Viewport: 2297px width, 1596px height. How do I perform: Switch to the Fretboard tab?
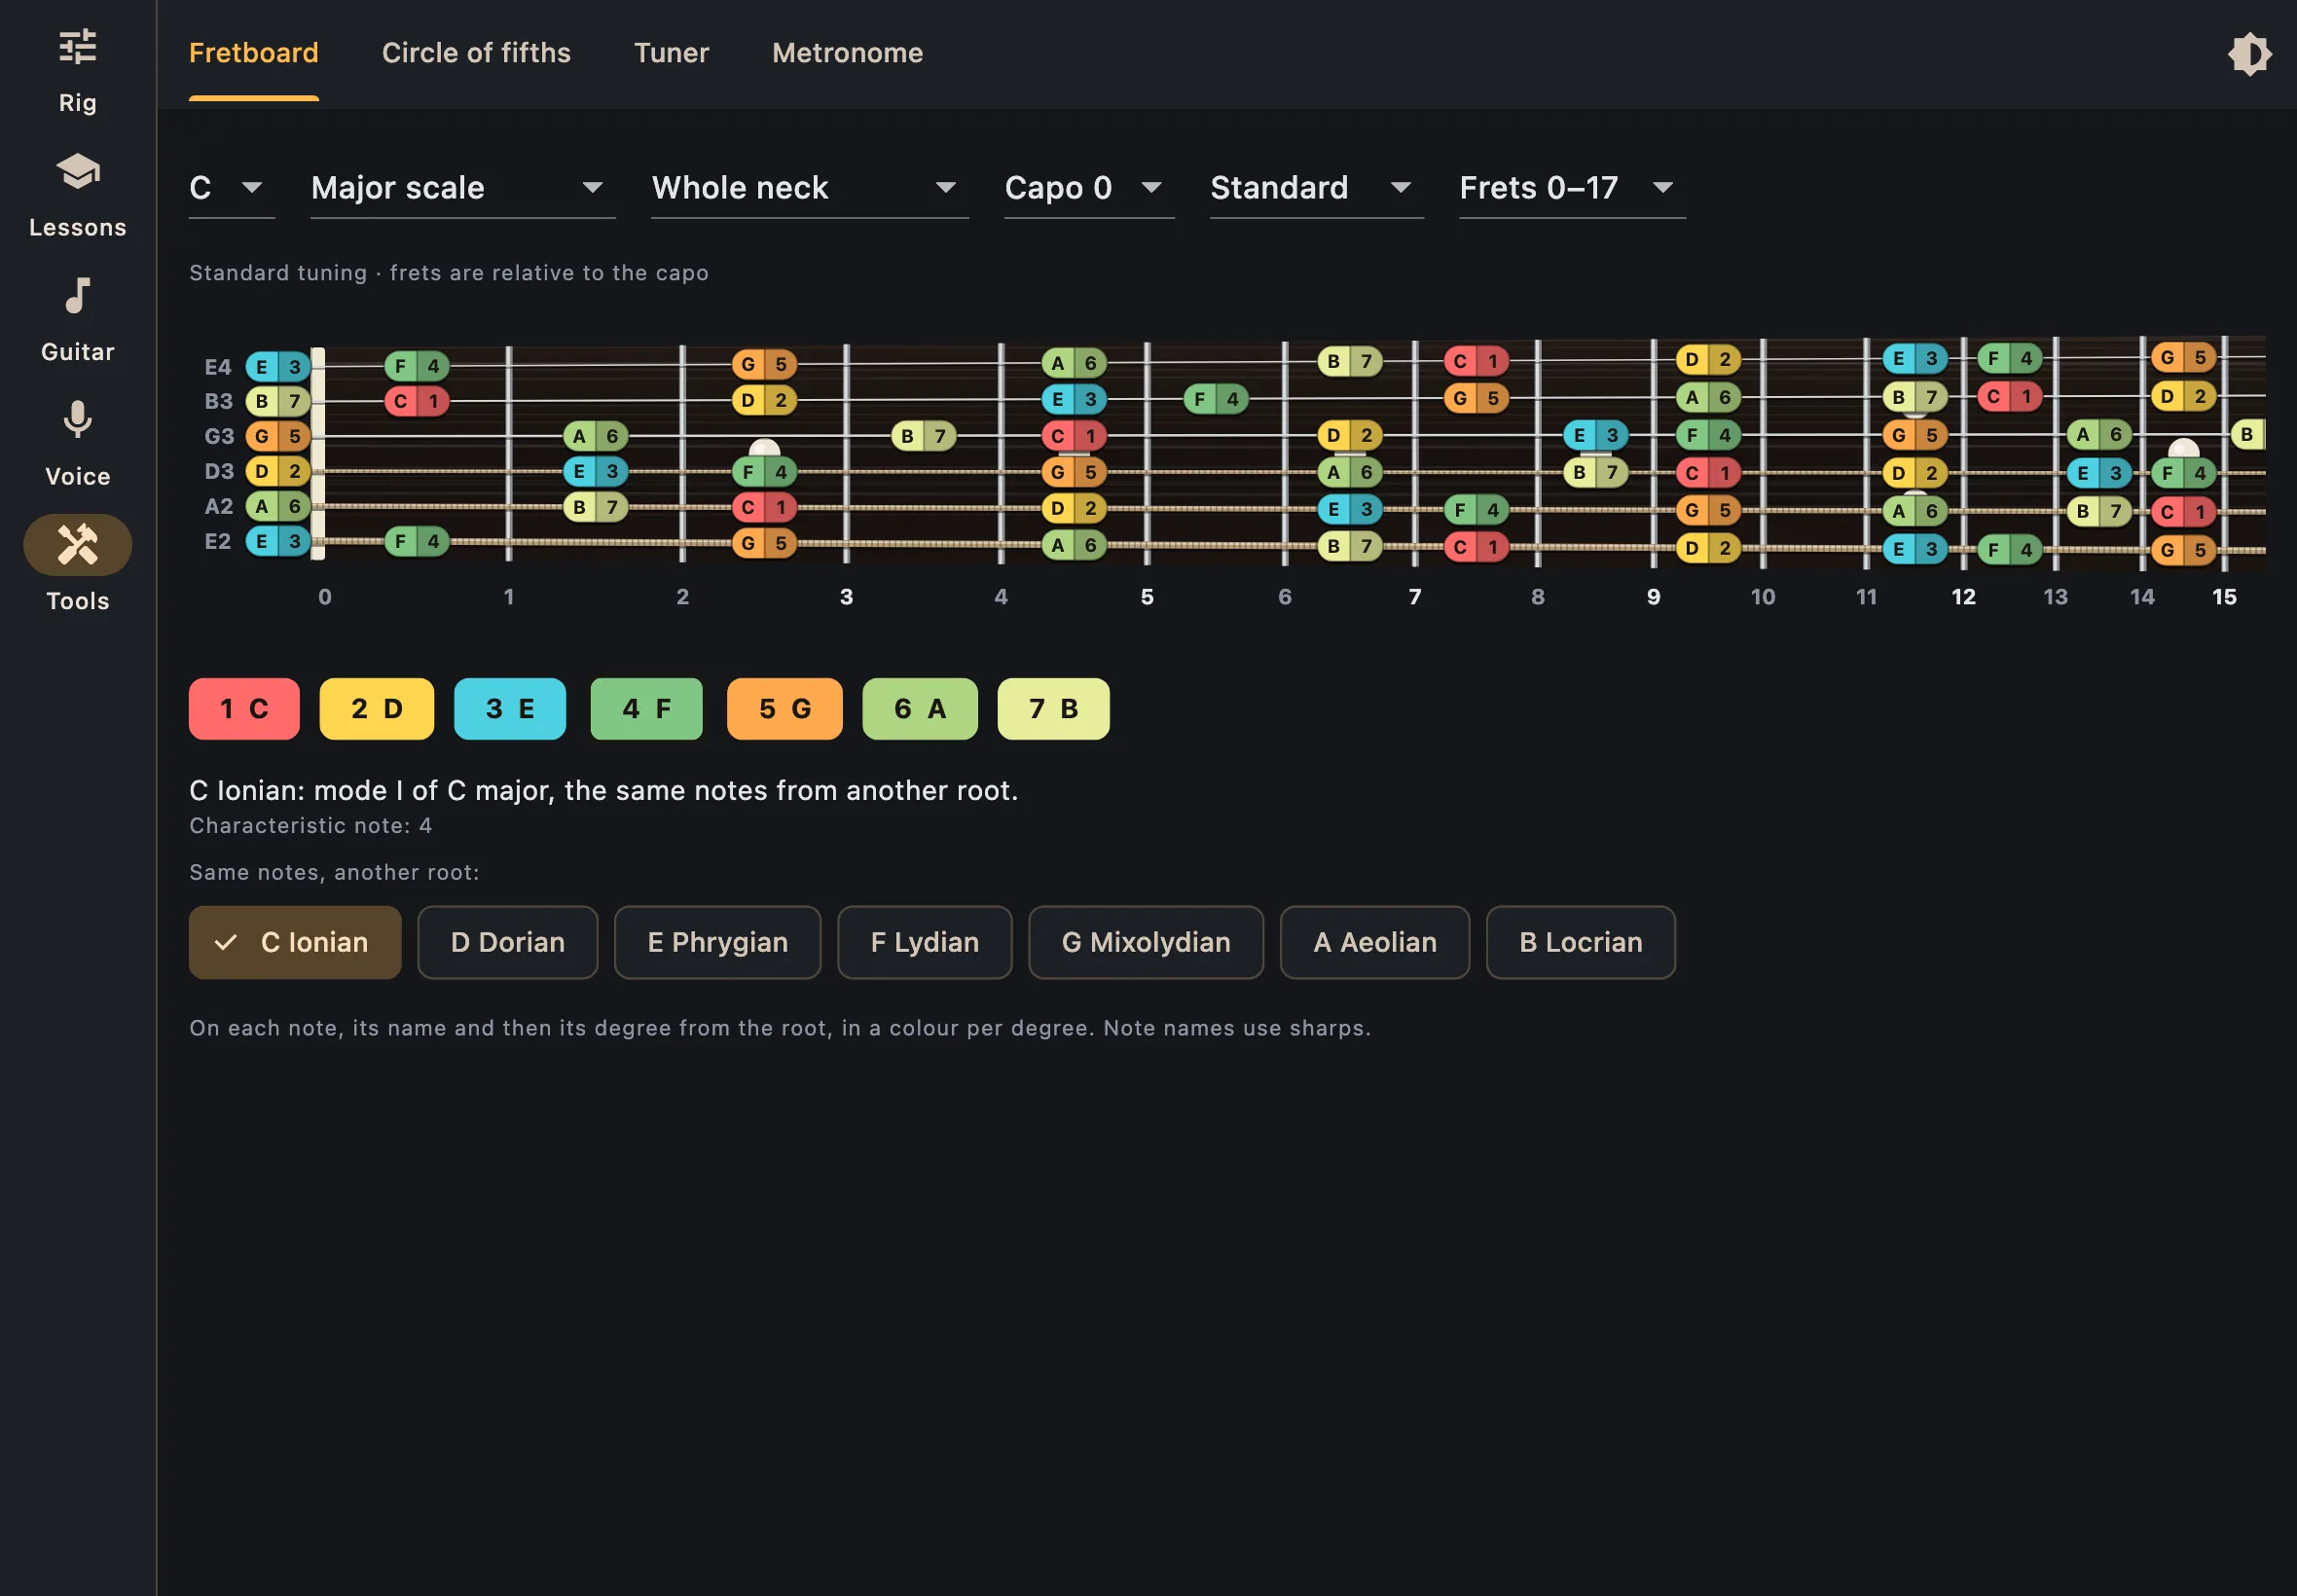pyautogui.click(x=254, y=53)
